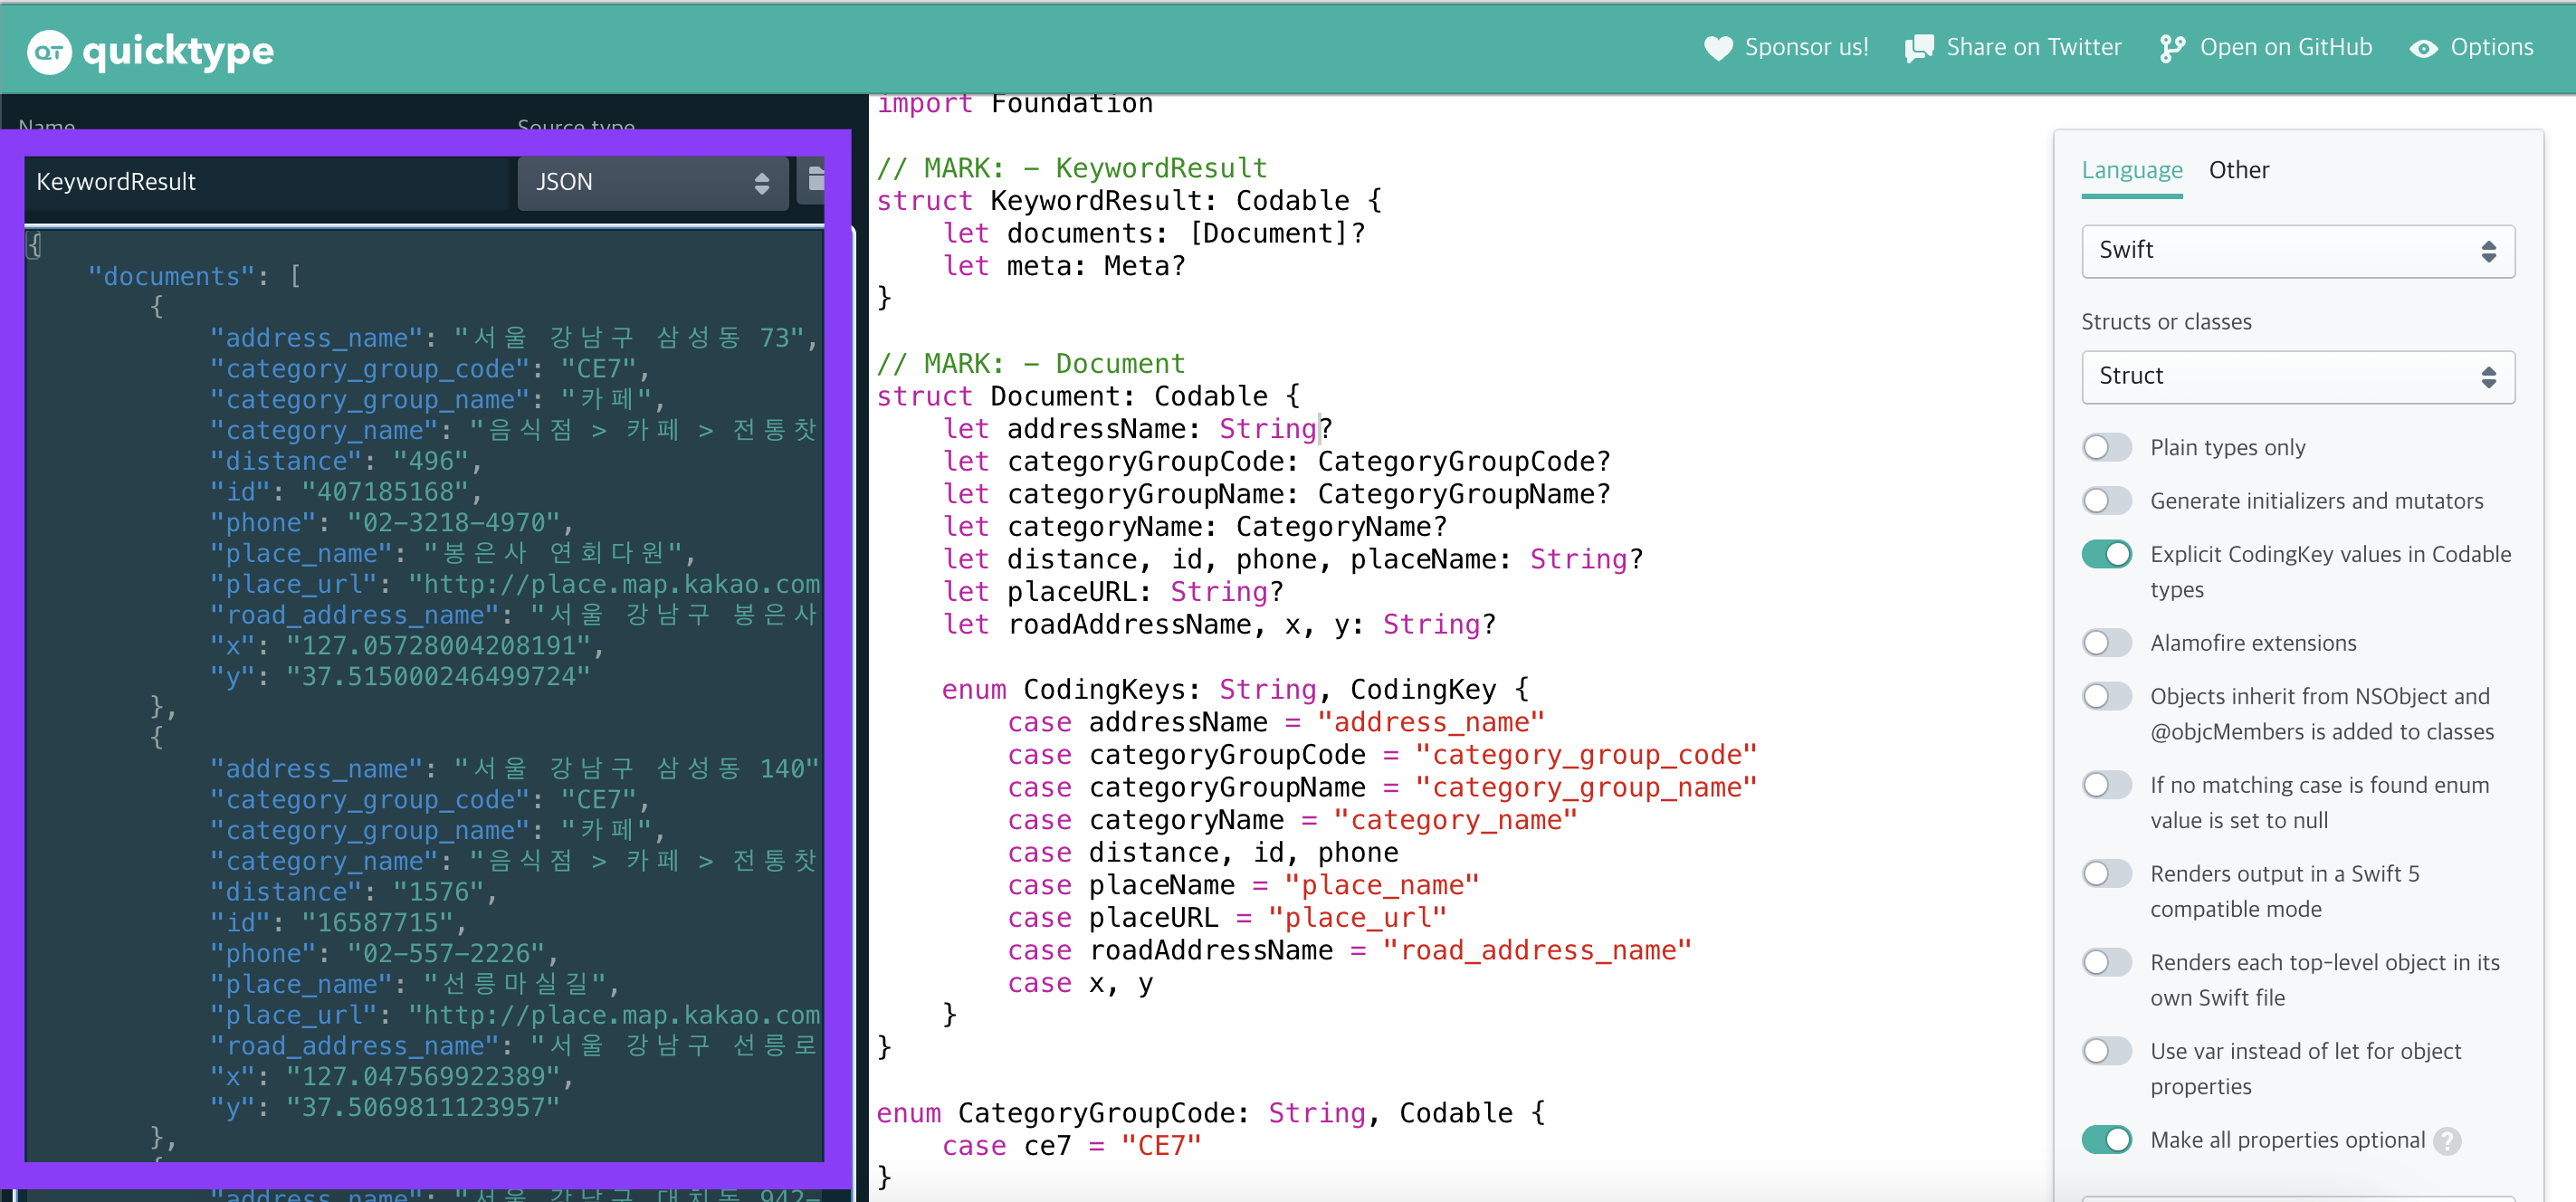Click "case placeName = "place_name"" line
This screenshot has width=2576, height=1202.
(x=1243, y=885)
